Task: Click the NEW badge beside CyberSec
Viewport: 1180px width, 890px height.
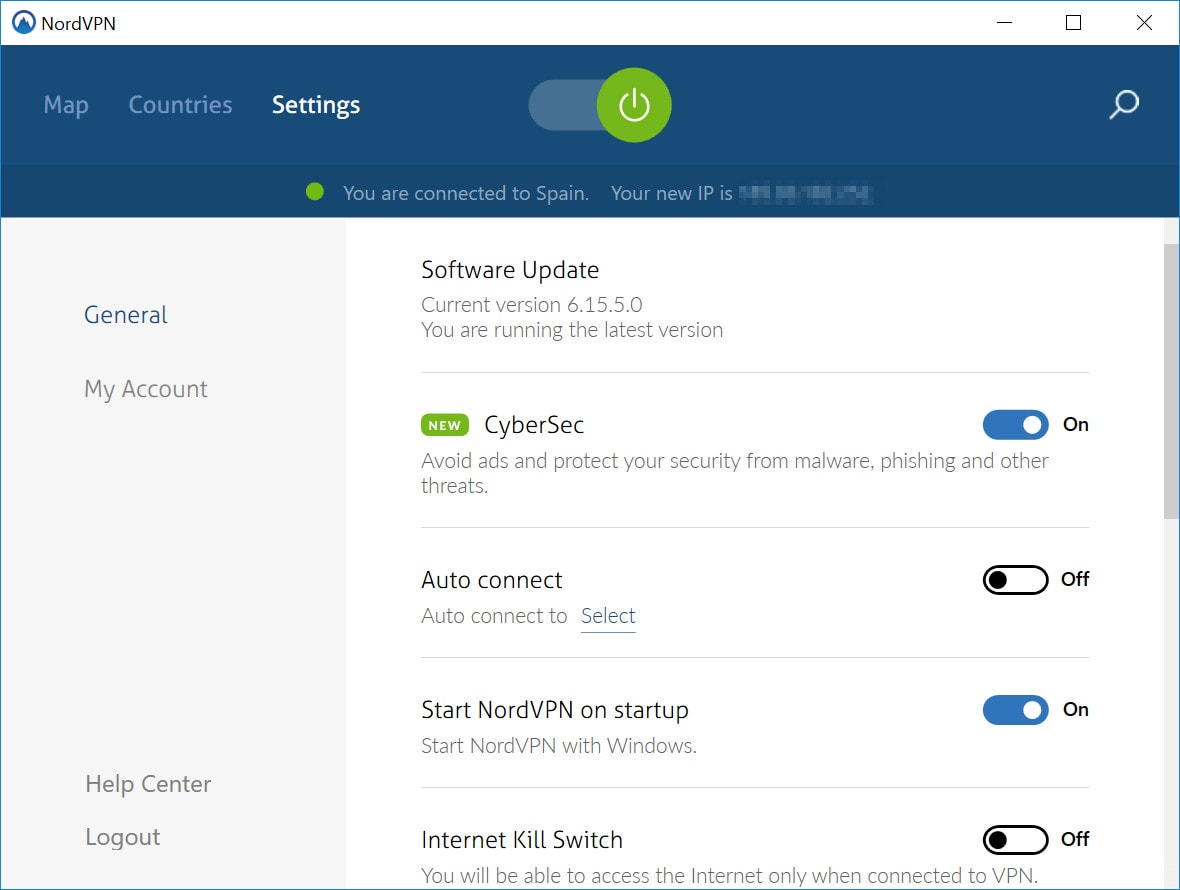Action: pyautogui.click(x=445, y=425)
